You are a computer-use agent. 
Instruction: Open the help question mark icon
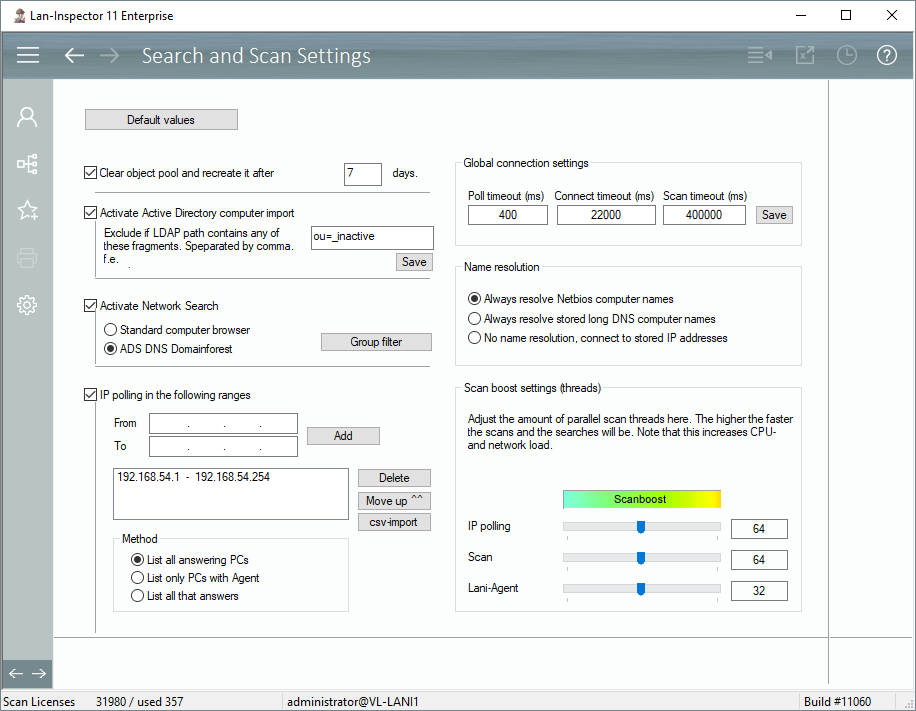(x=887, y=55)
